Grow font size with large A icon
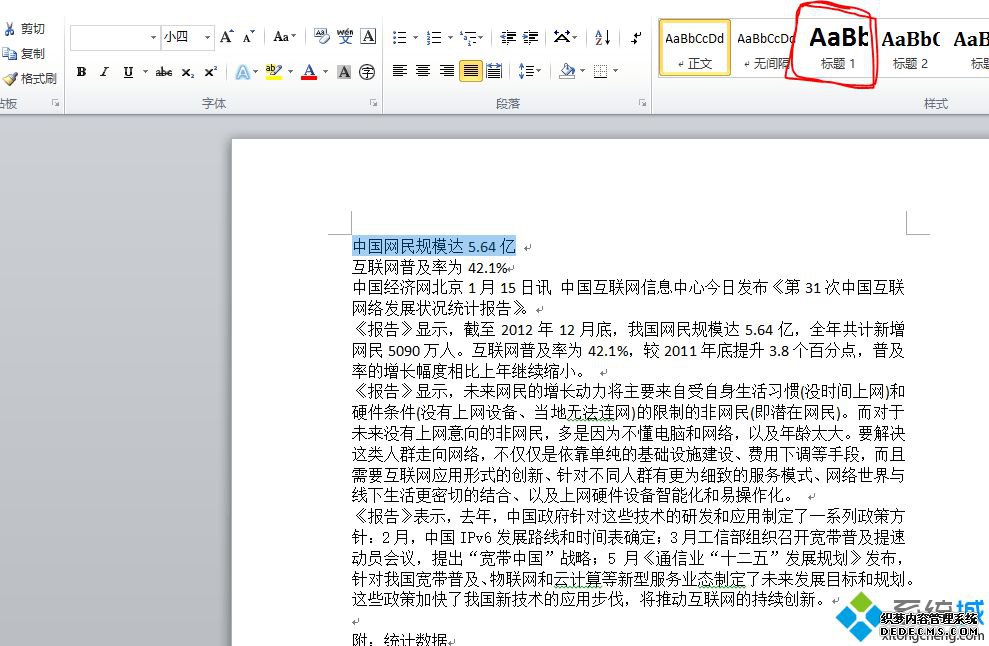The width and height of the screenshot is (989, 646). [226, 37]
